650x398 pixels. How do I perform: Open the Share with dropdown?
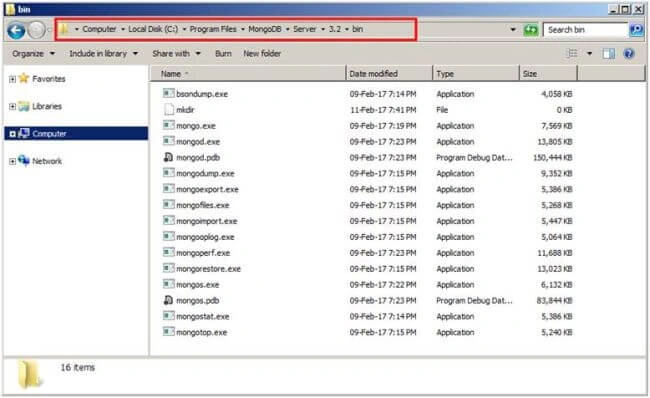coord(177,53)
